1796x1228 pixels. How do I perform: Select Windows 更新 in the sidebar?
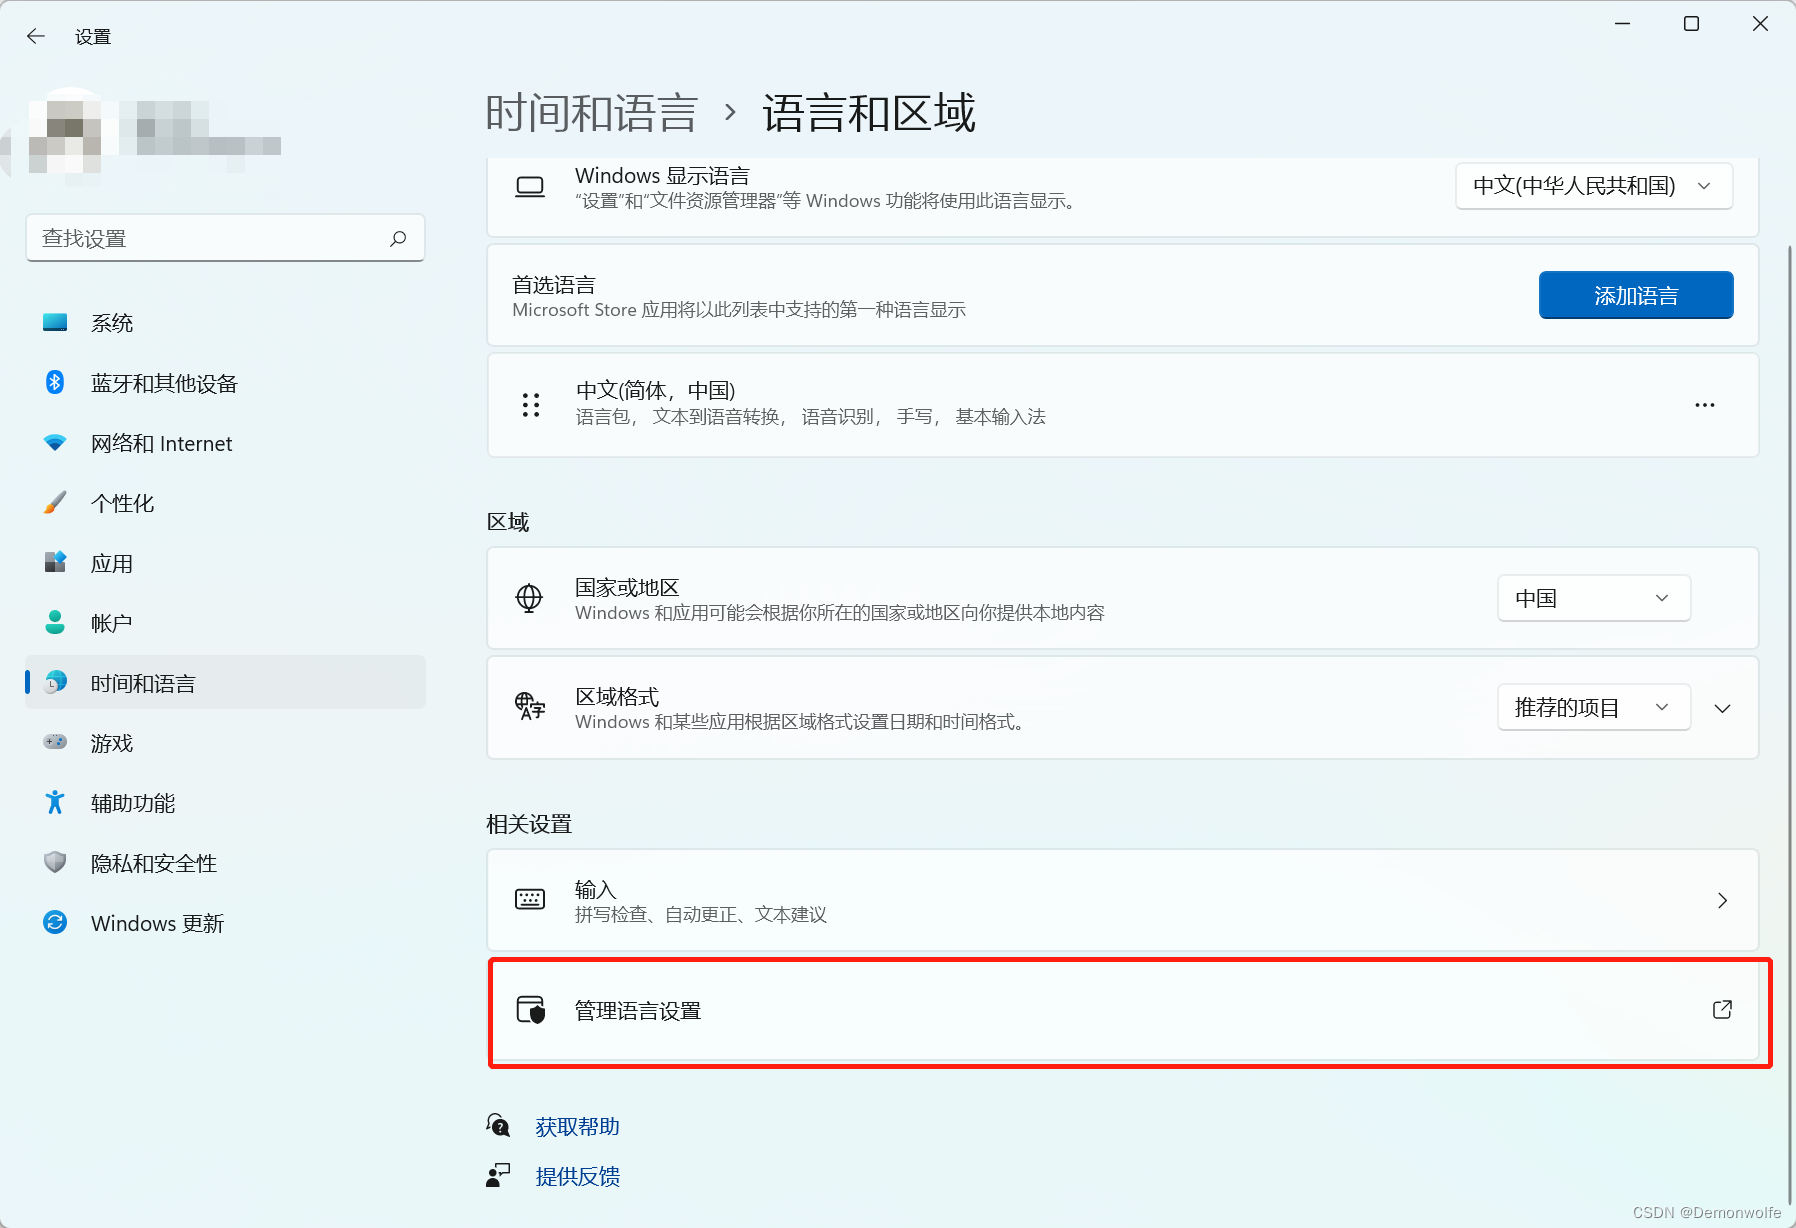coord(226,923)
